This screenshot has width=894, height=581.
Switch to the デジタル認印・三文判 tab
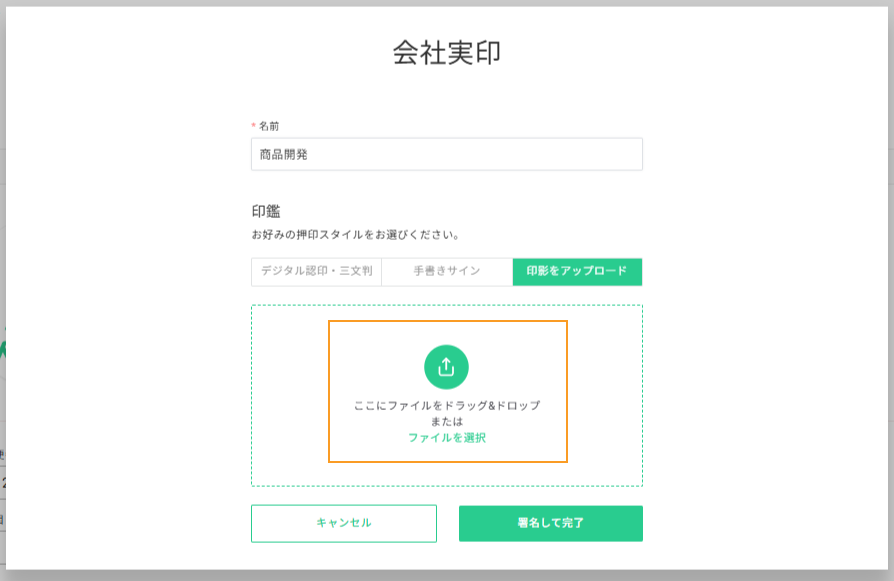pos(316,271)
